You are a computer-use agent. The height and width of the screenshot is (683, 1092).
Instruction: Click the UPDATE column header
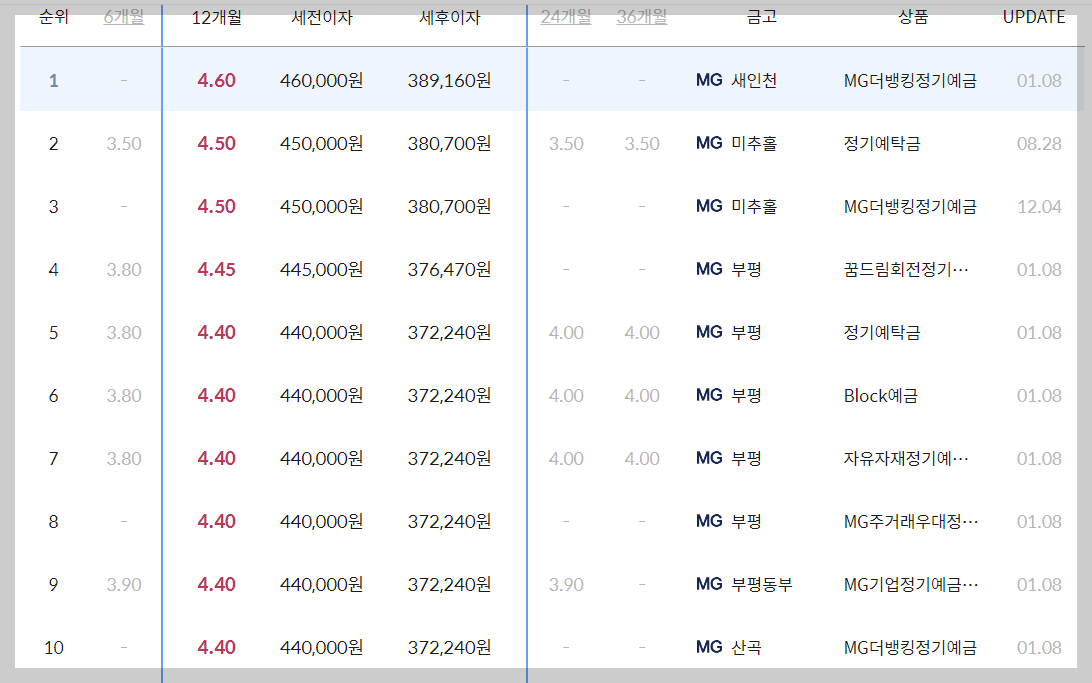point(1034,17)
